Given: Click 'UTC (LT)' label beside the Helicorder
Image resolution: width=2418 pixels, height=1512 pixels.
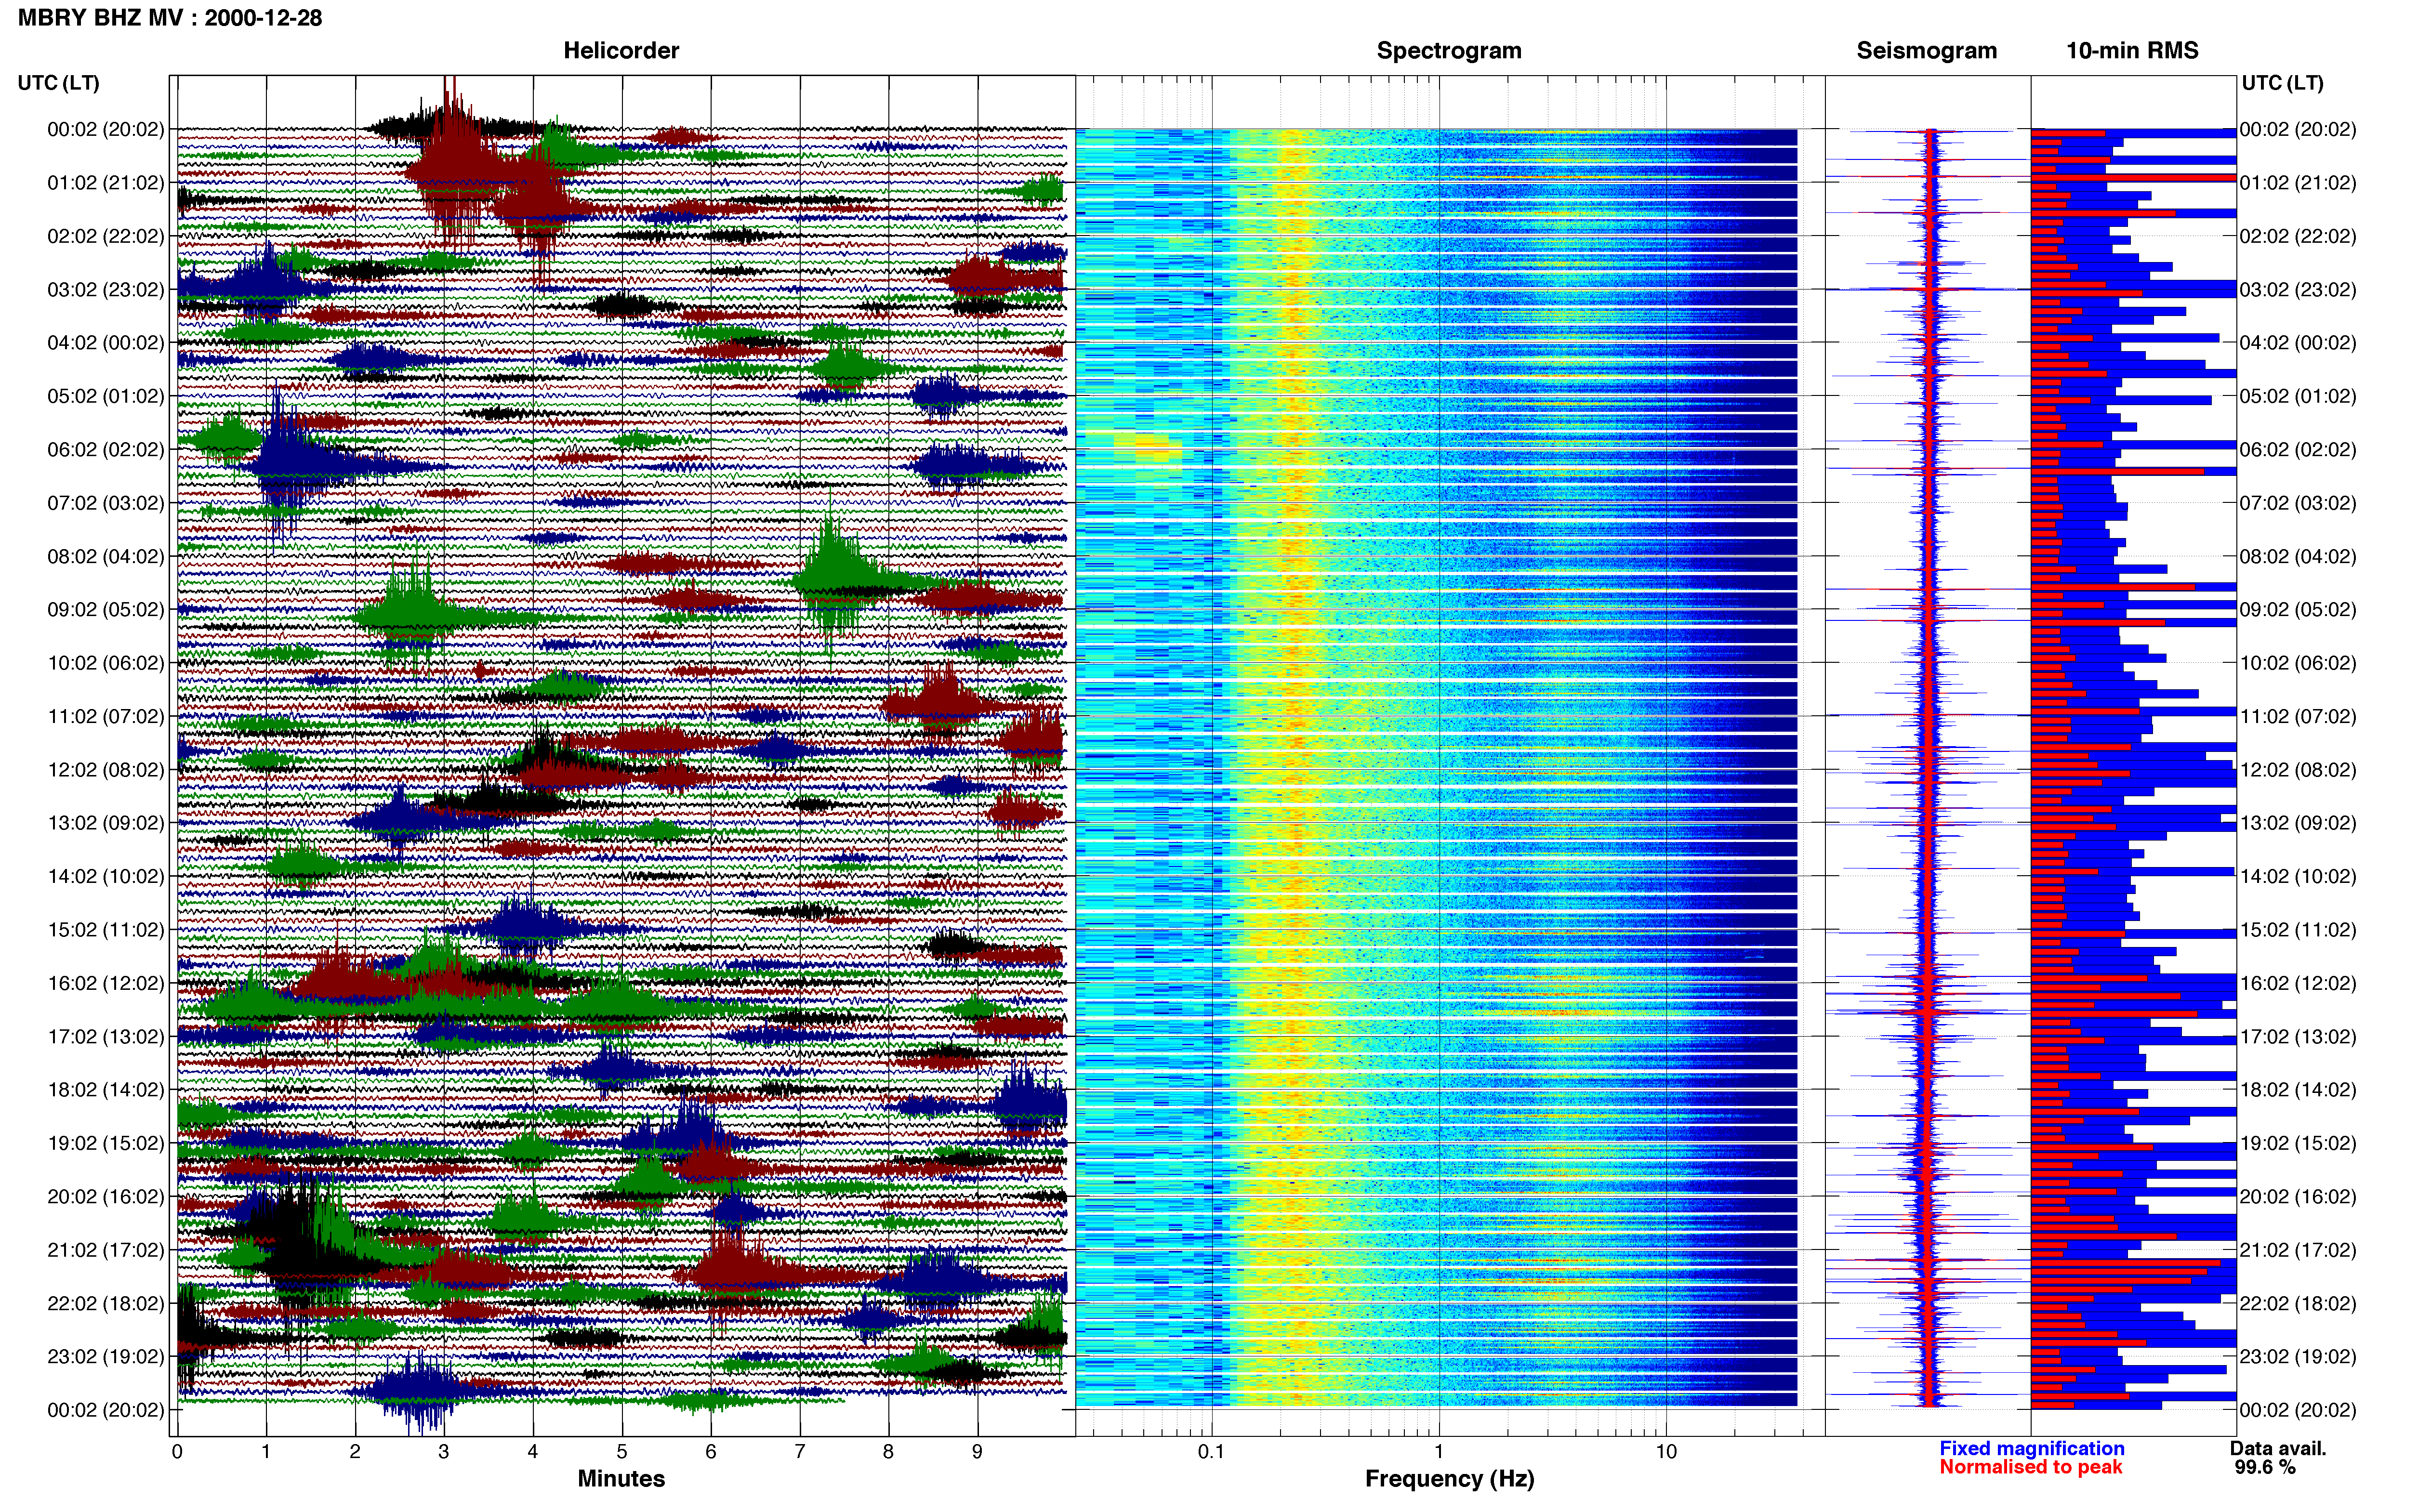Looking at the screenshot, I should click(x=59, y=83).
